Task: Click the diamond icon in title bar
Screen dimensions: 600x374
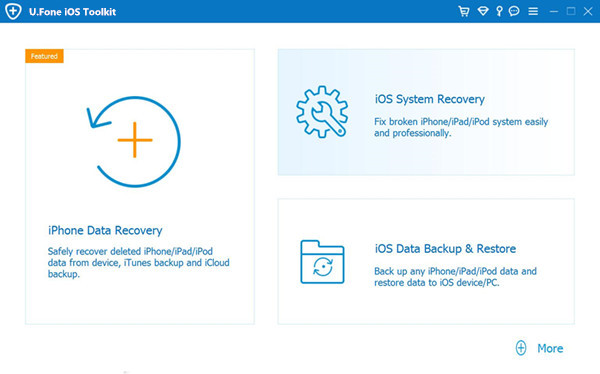Action: [x=483, y=11]
